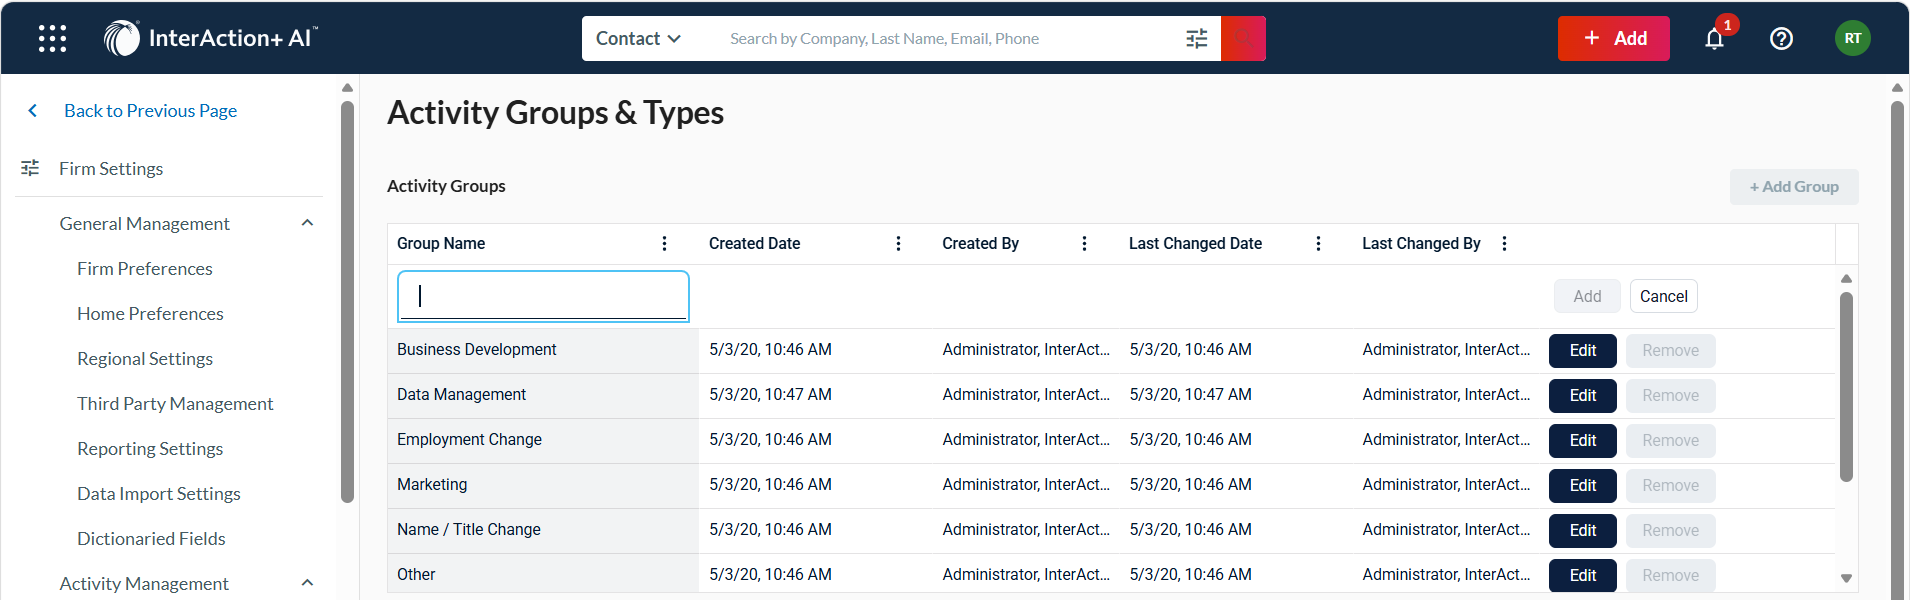The width and height of the screenshot is (1912, 600).
Task: Remove the Marketing group
Action: tap(1670, 485)
